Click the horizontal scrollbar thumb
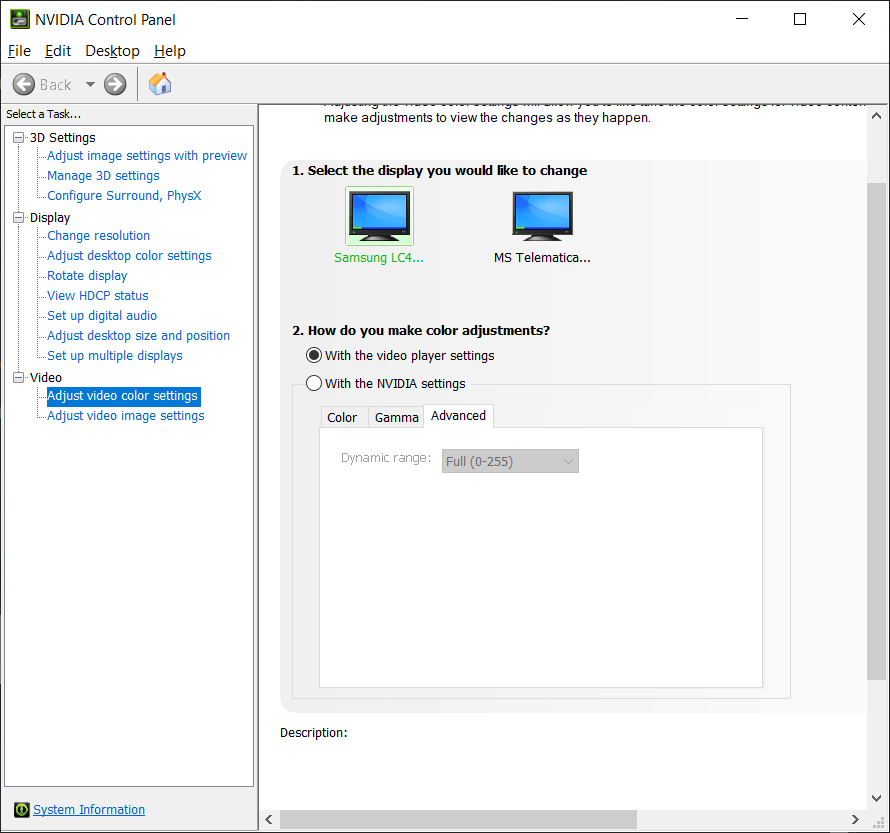 pyautogui.click(x=459, y=819)
